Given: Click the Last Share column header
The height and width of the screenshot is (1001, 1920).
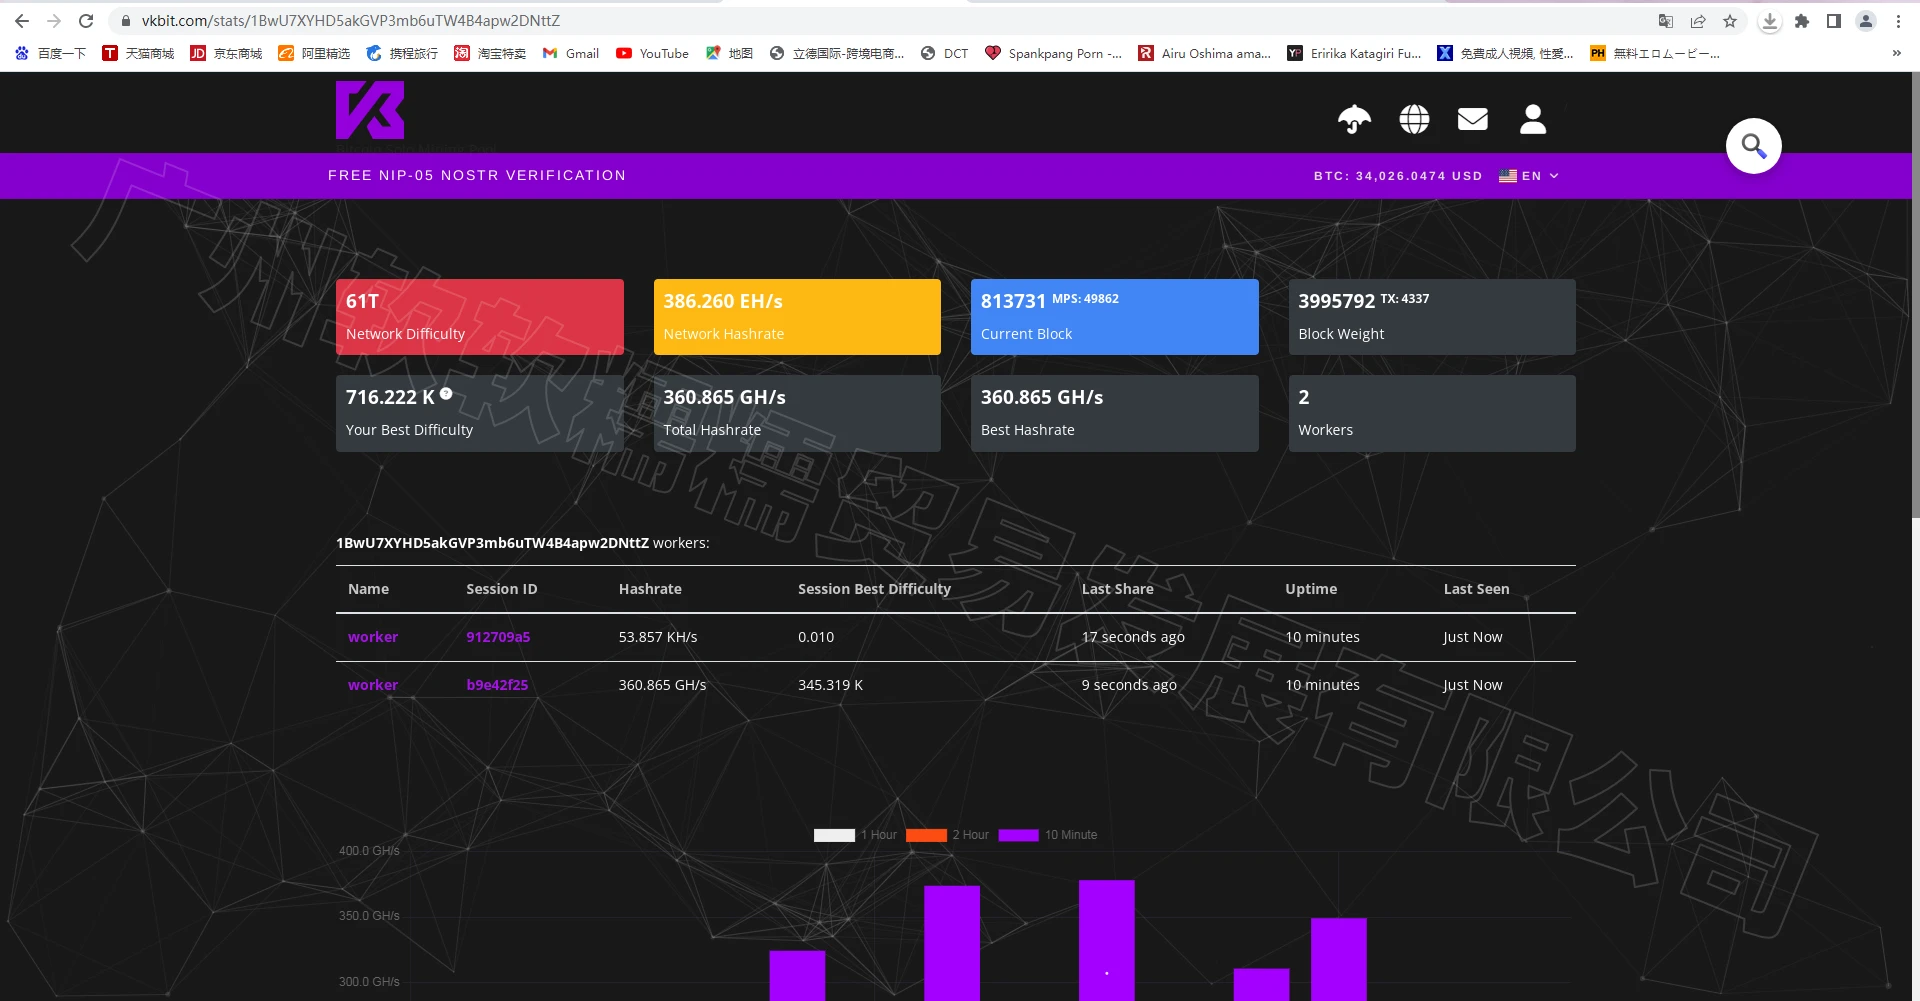Looking at the screenshot, I should click(1118, 589).
